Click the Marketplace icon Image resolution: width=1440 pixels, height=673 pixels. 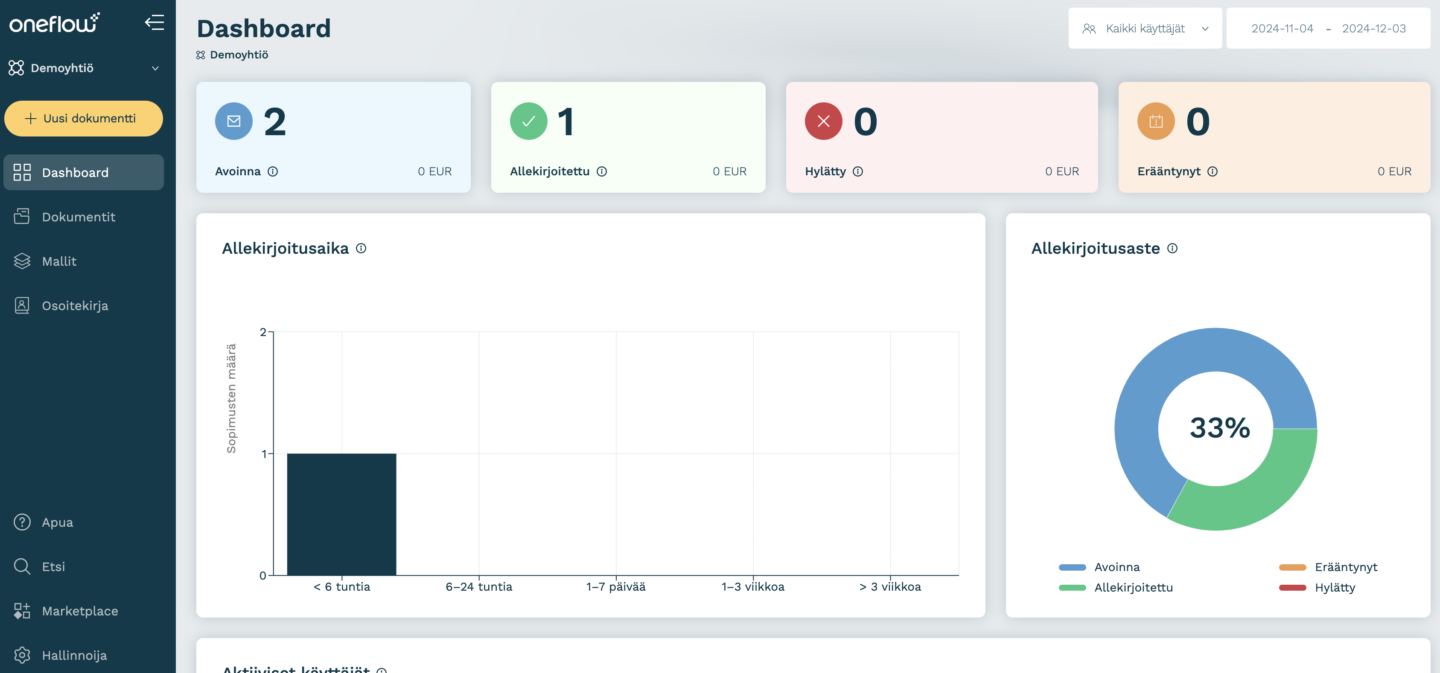tap(22, 611)
